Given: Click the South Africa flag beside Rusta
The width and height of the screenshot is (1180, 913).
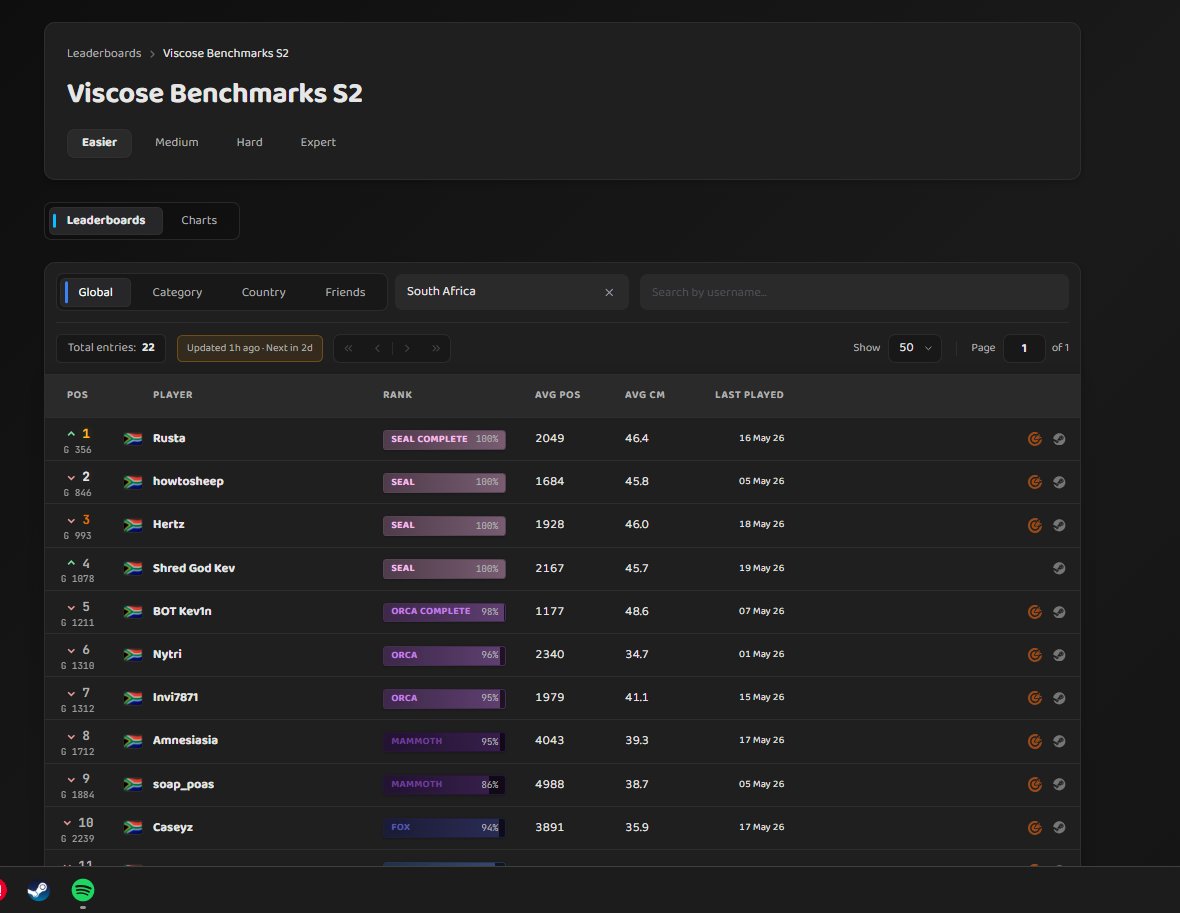Looking at the screenshot, I should 133,439.
